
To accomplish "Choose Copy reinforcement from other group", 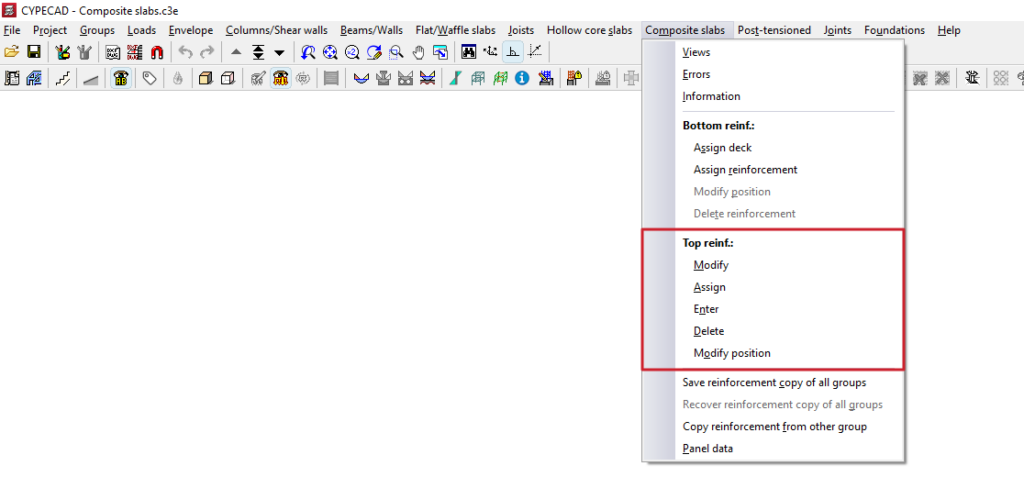I will [773, 427].
